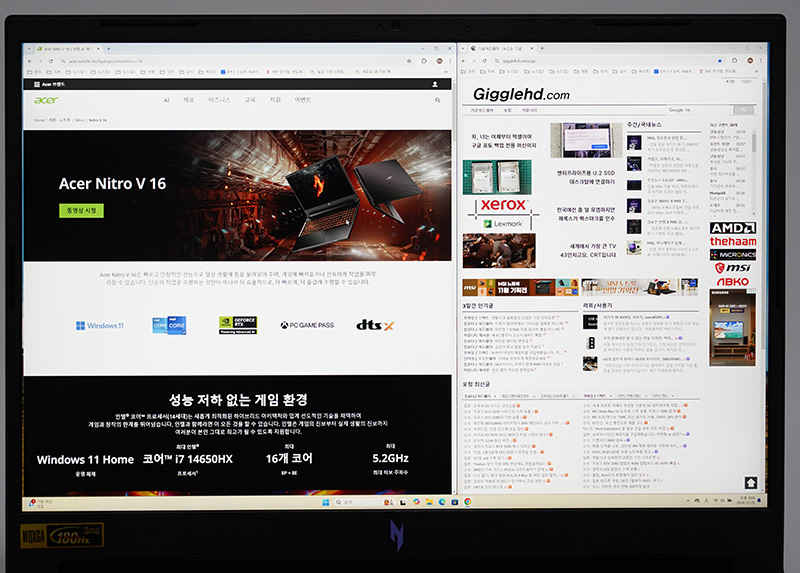The width and height of the screenshot is (800, 573).
Task: Open new tab in left Acer browser
Action: [x=109, y=48]
